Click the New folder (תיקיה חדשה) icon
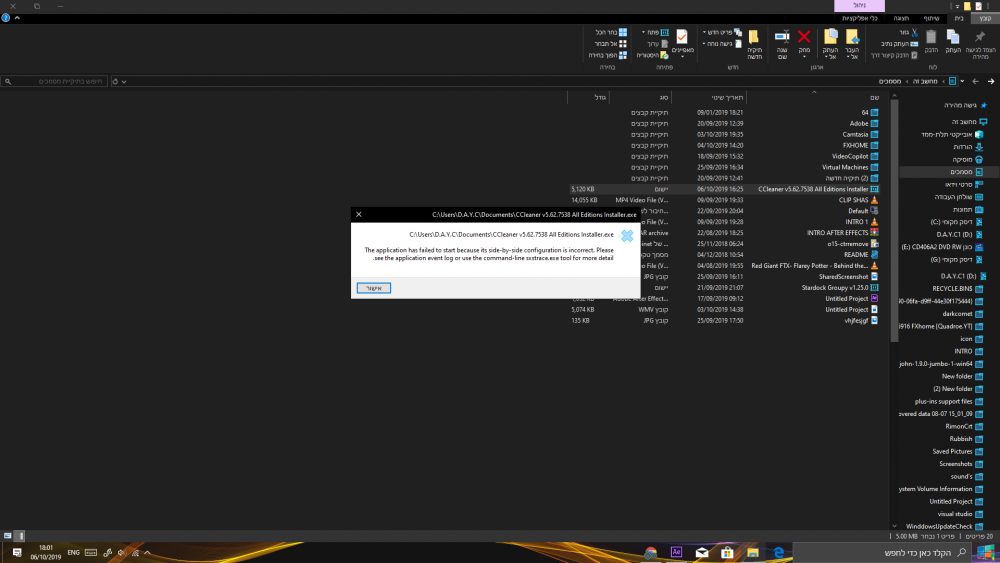Viewport: 1000px width, 563px height. pos(754,37)
